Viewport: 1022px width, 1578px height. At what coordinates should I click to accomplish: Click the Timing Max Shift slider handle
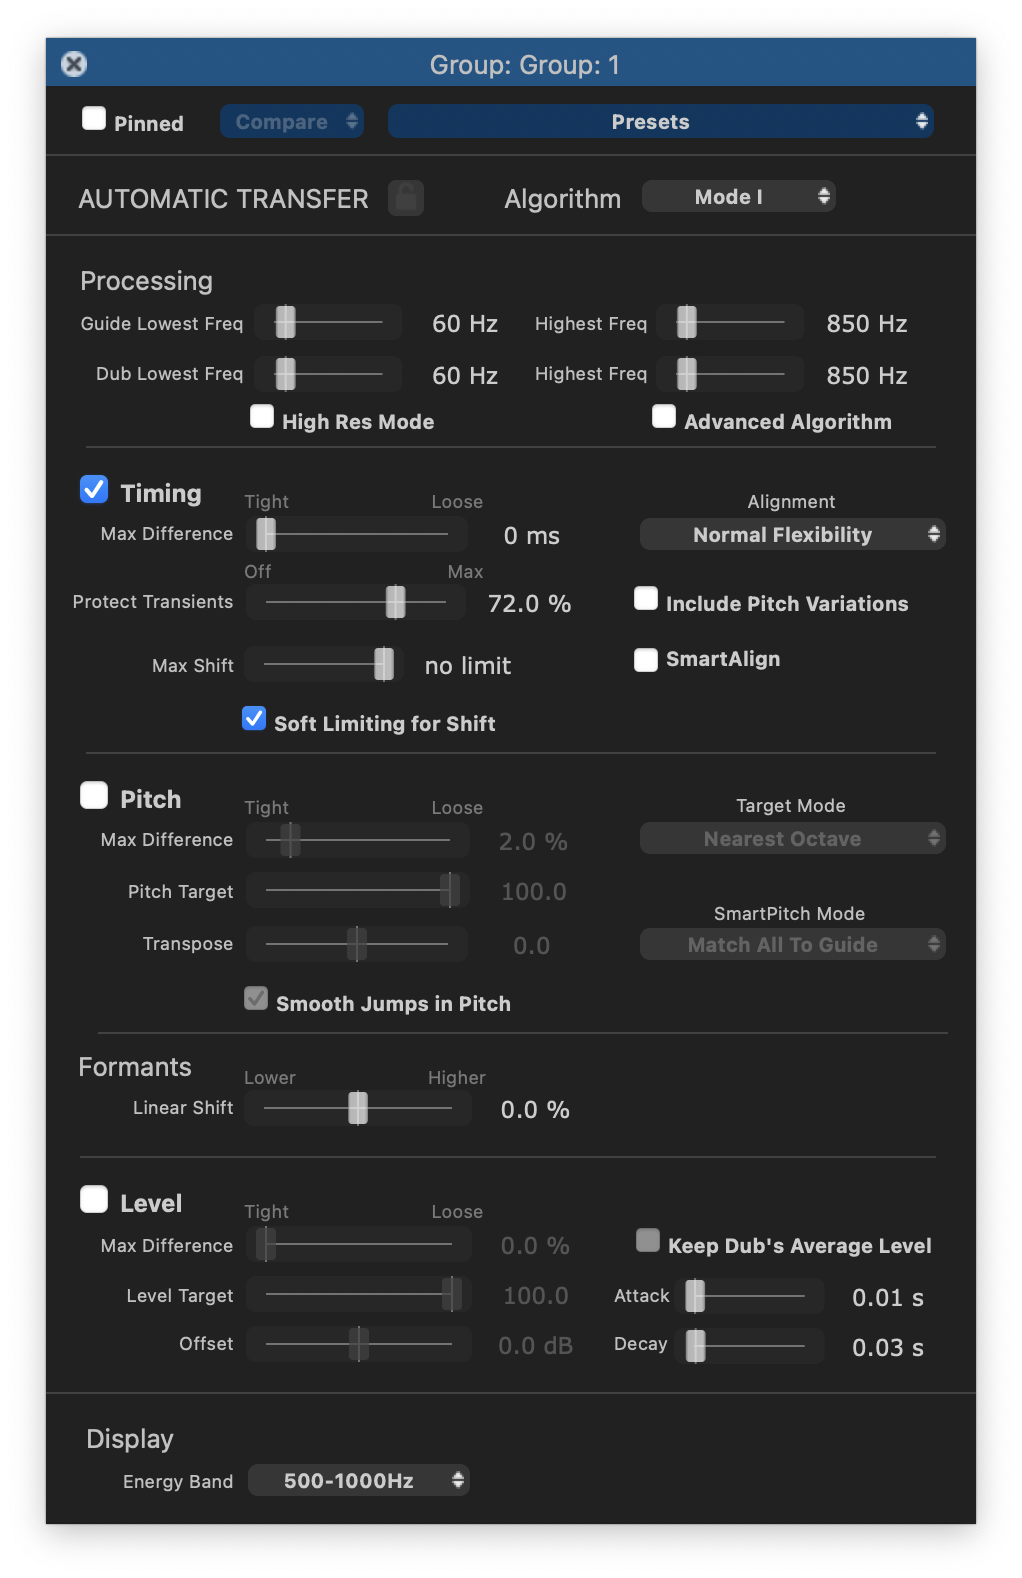tap(384, 664)
